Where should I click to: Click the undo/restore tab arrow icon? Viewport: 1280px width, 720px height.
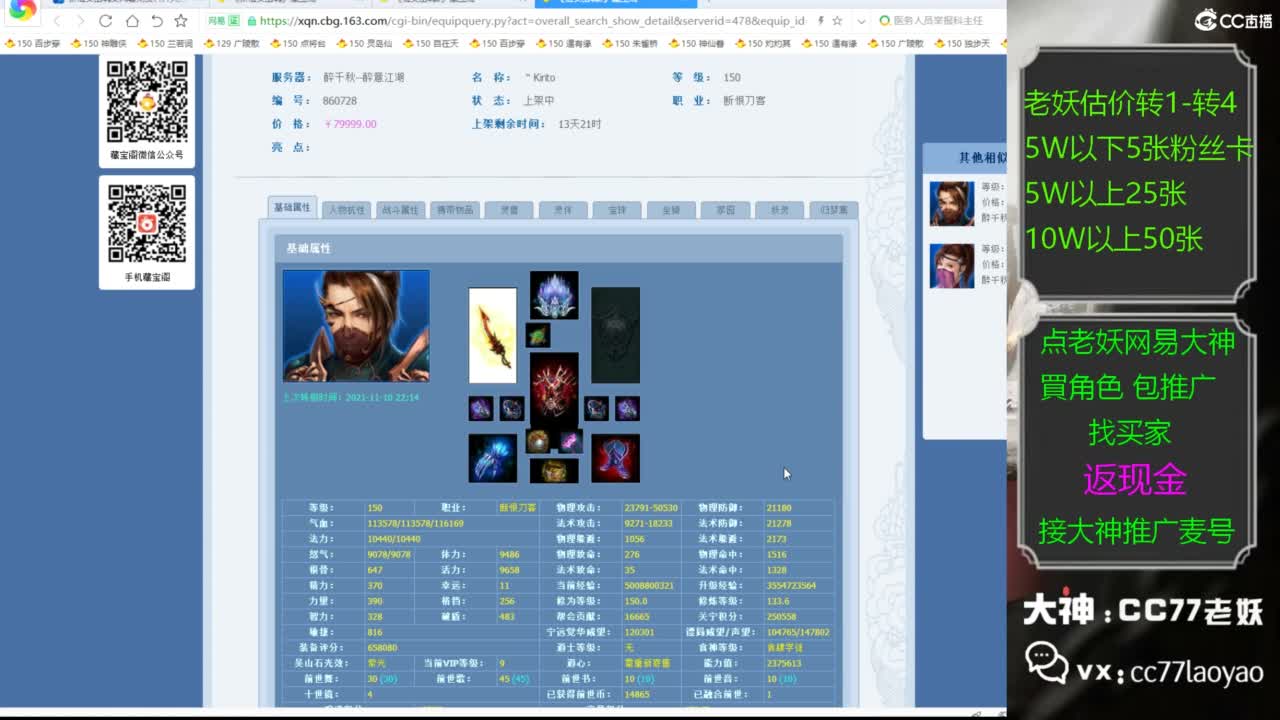(x=157, y=21)
